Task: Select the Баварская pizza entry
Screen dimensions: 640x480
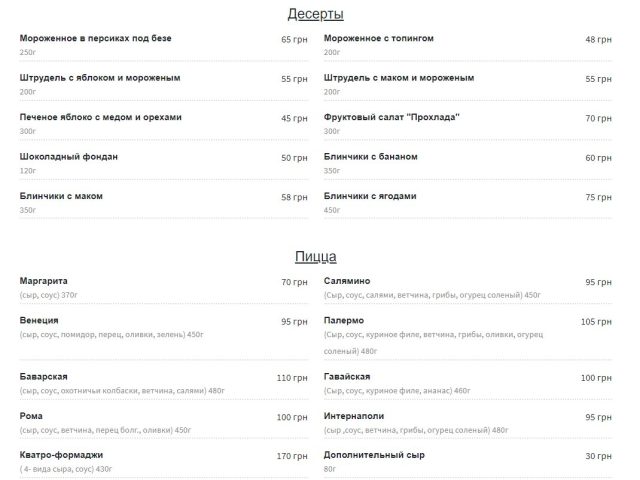Action: coord(44,377)
